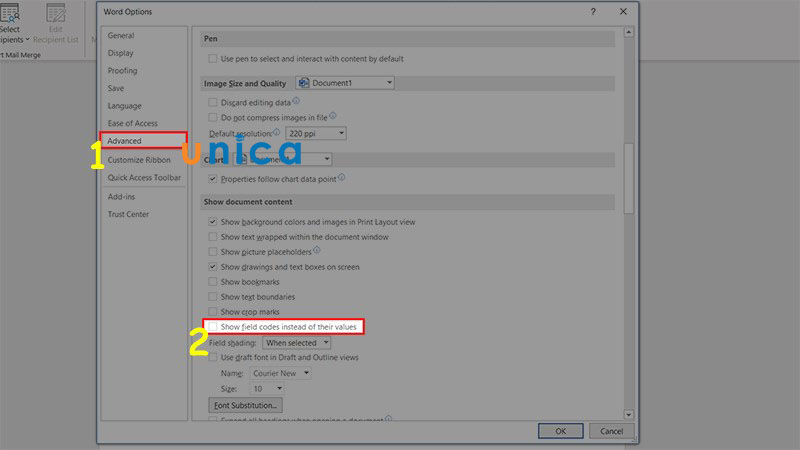
Task: Check Discard editing data
Action: [x=213, y=103]
